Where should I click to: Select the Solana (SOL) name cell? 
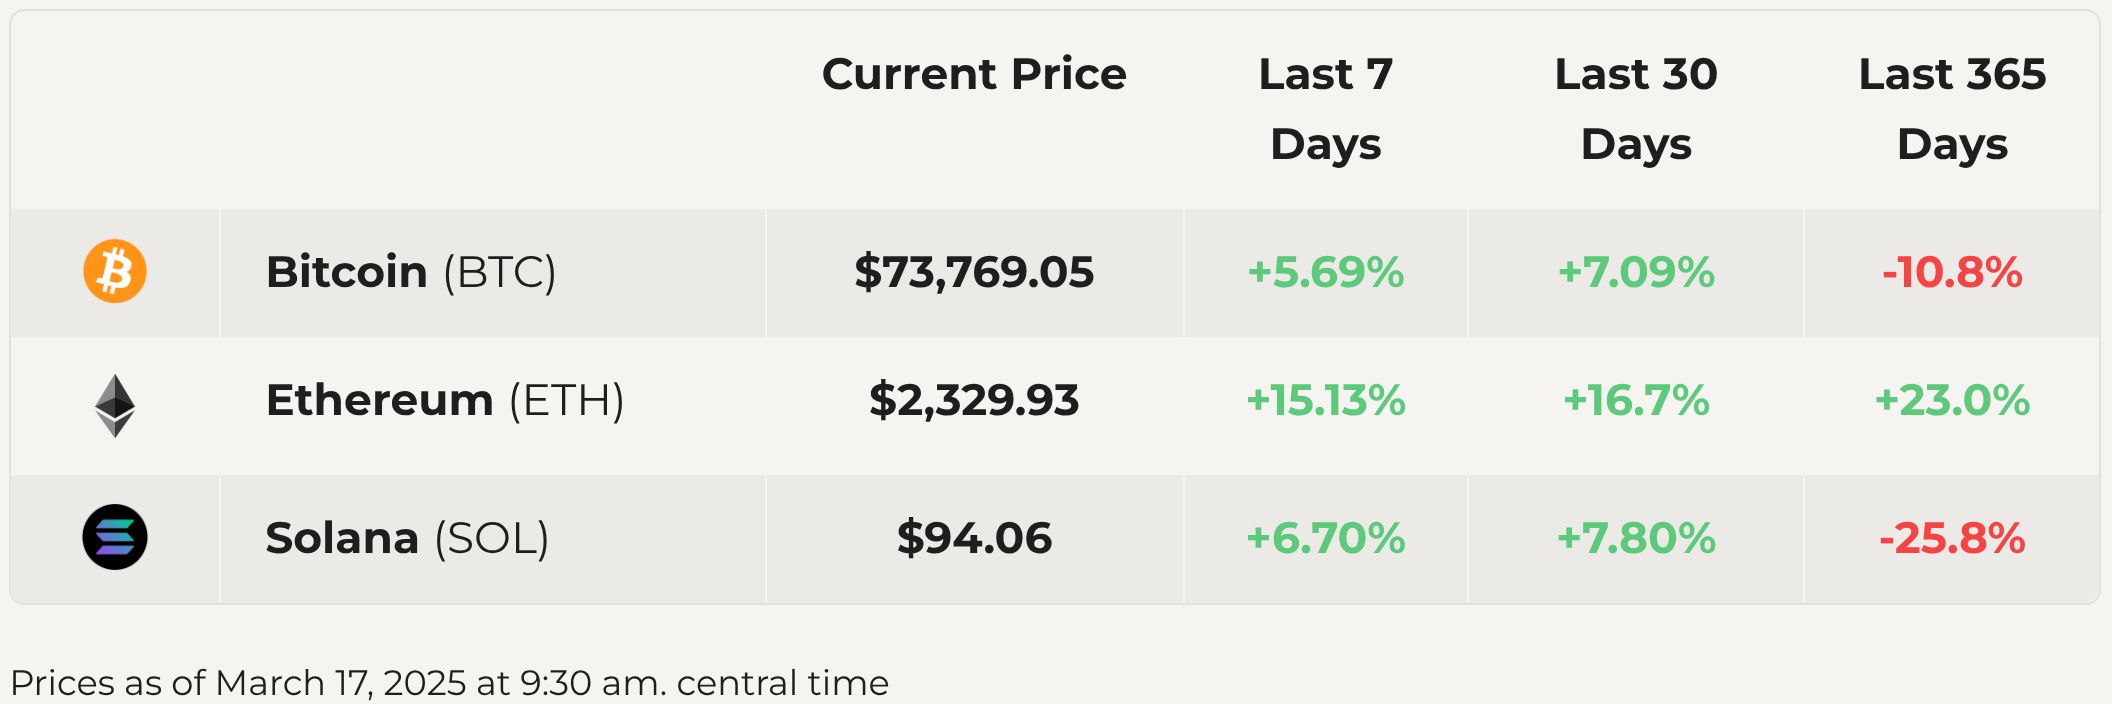(x=407, y=538)
